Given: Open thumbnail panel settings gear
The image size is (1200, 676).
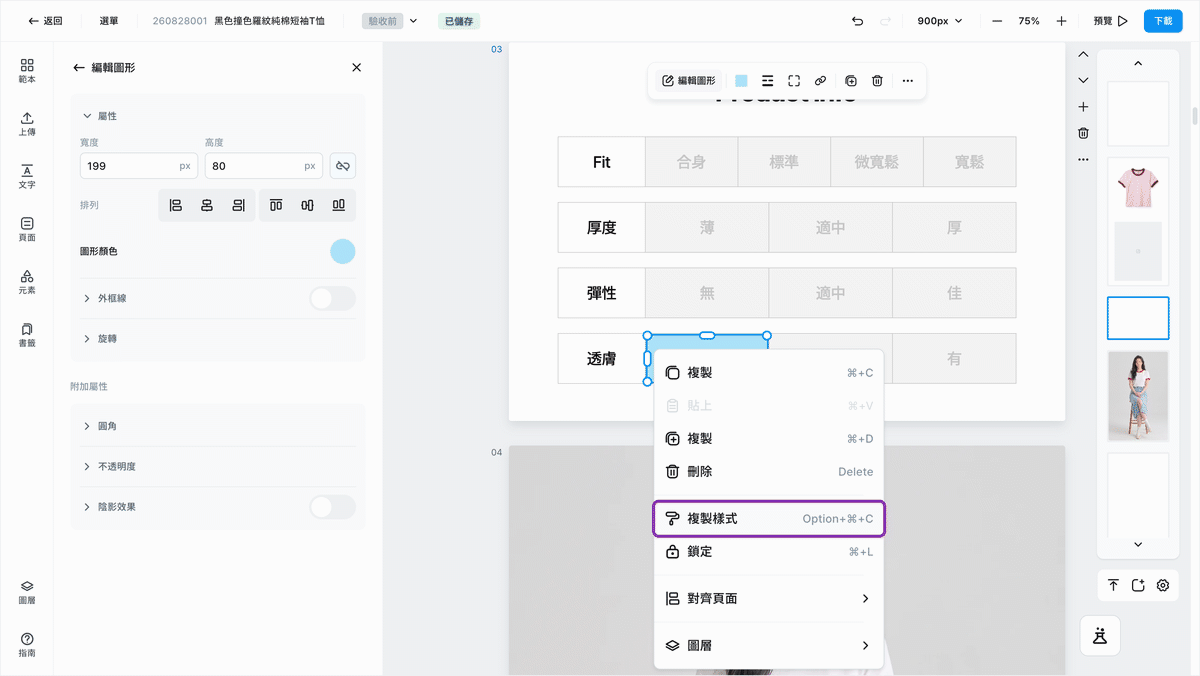Looking at the screenshot, I should tap(1163, 586).
